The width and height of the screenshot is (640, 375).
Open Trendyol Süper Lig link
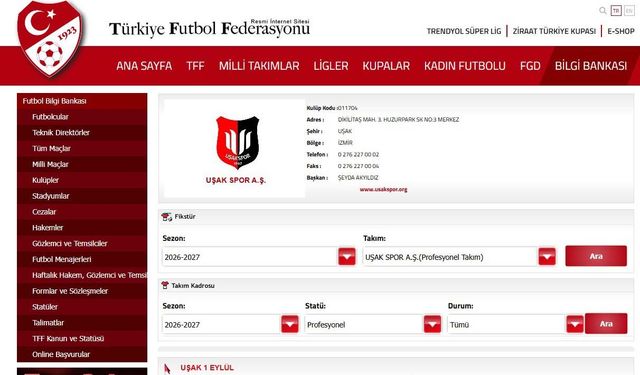(464, 31)
